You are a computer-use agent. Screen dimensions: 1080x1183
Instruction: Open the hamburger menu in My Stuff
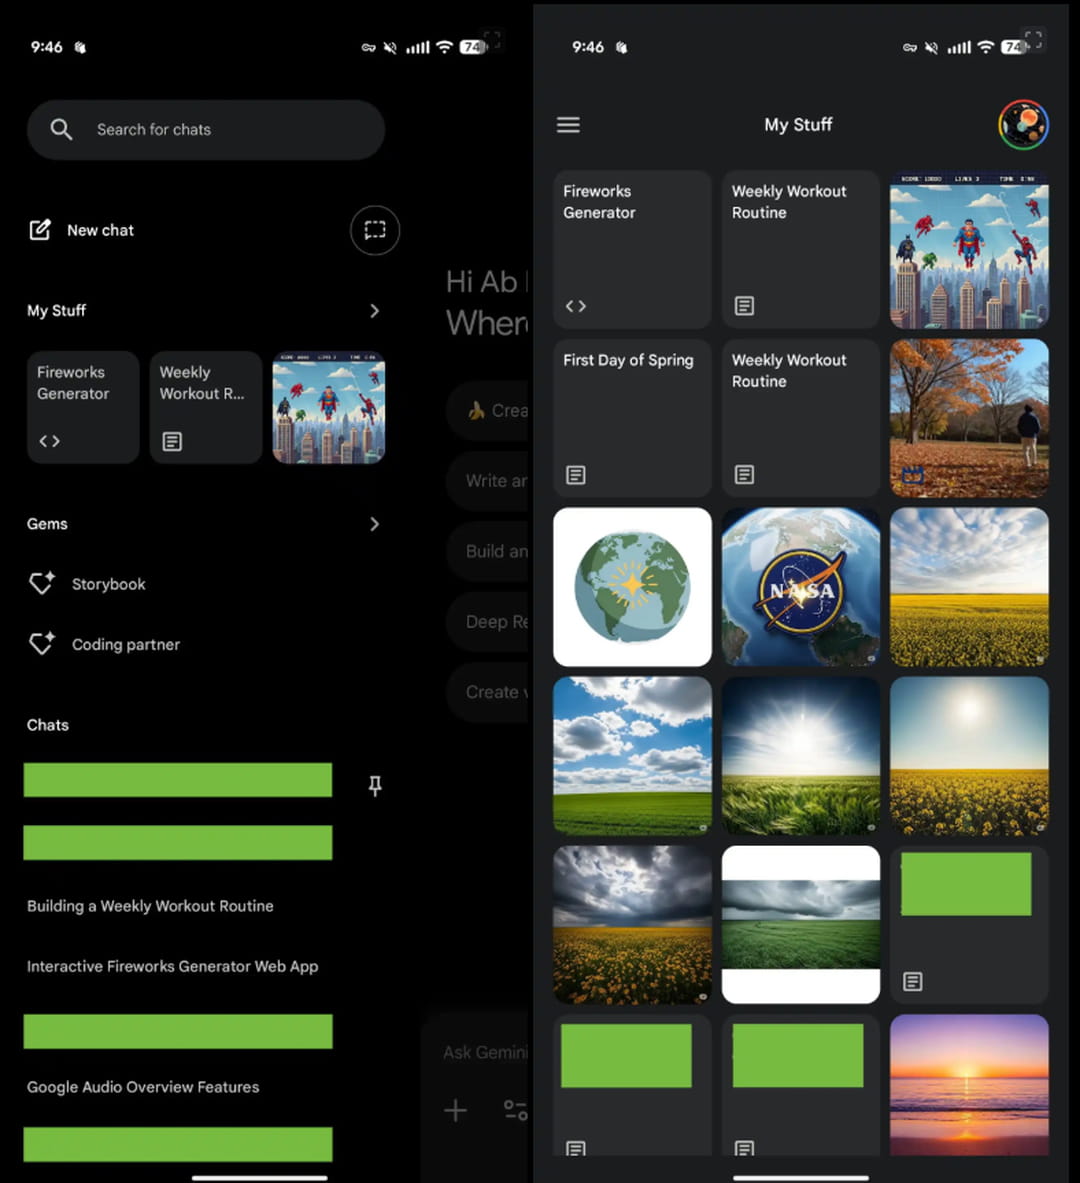[568, 125]
